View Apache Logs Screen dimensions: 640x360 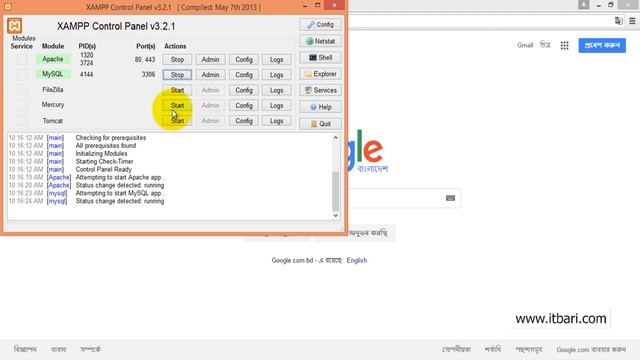(x=276, y=60)
